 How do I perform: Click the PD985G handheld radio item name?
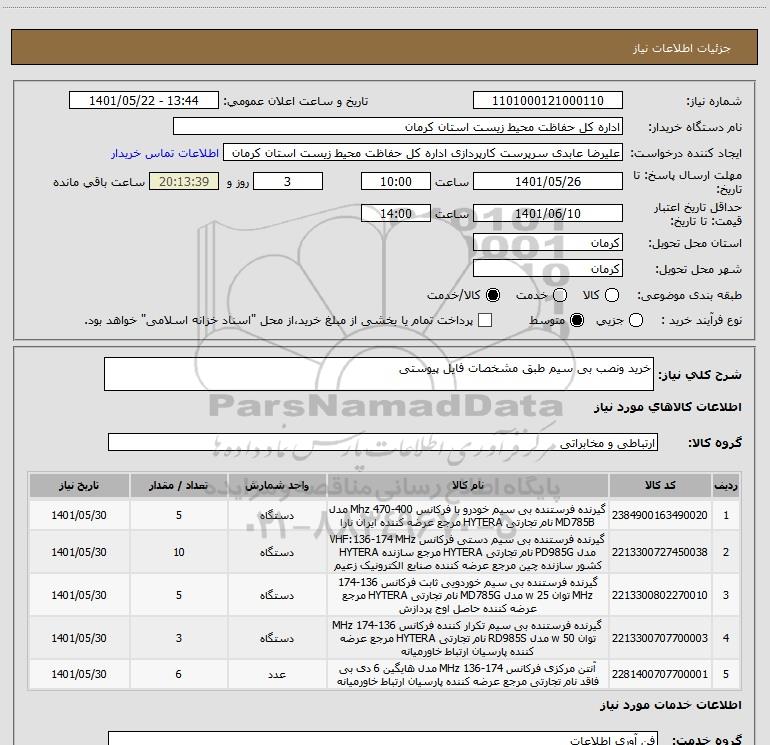pos(468,552)
